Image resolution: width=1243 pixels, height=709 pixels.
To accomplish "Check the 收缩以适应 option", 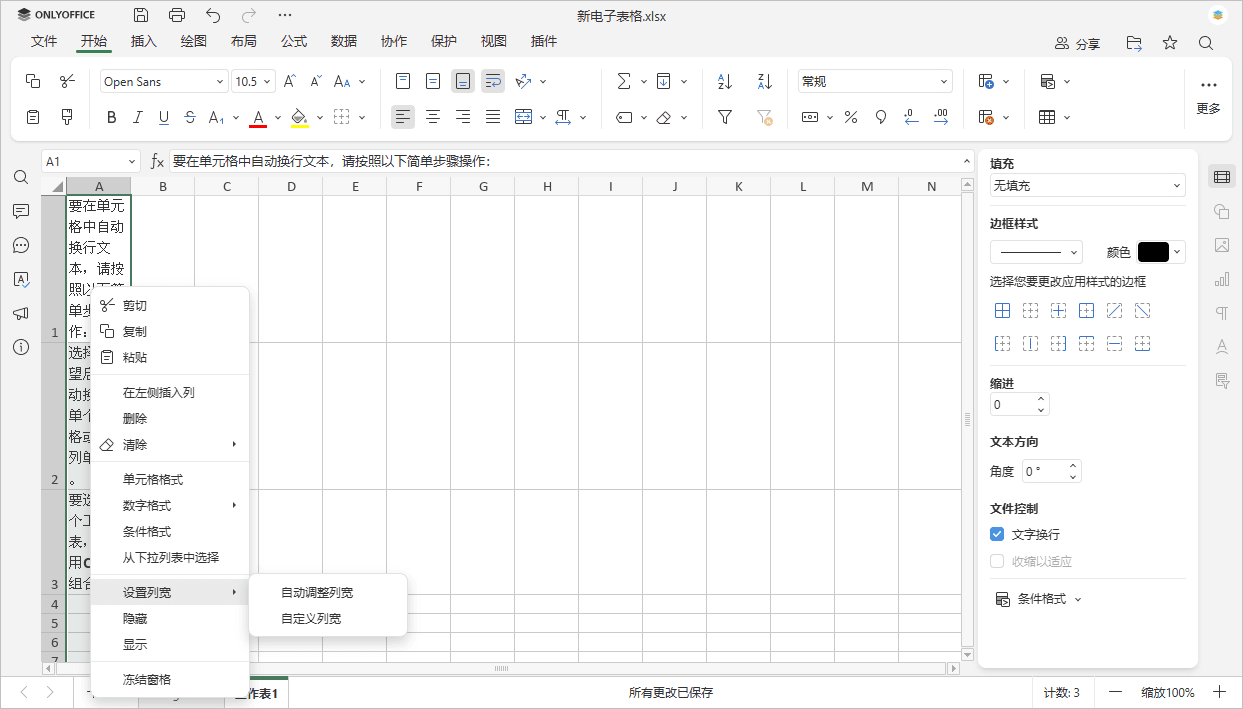I will [x=997, y=560].
